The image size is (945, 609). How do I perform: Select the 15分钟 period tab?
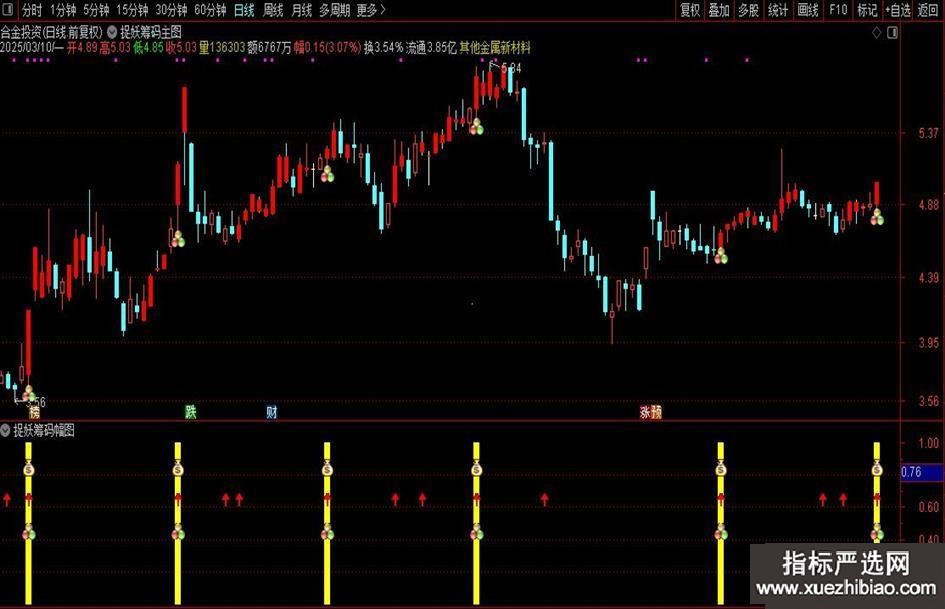point(132,10)
